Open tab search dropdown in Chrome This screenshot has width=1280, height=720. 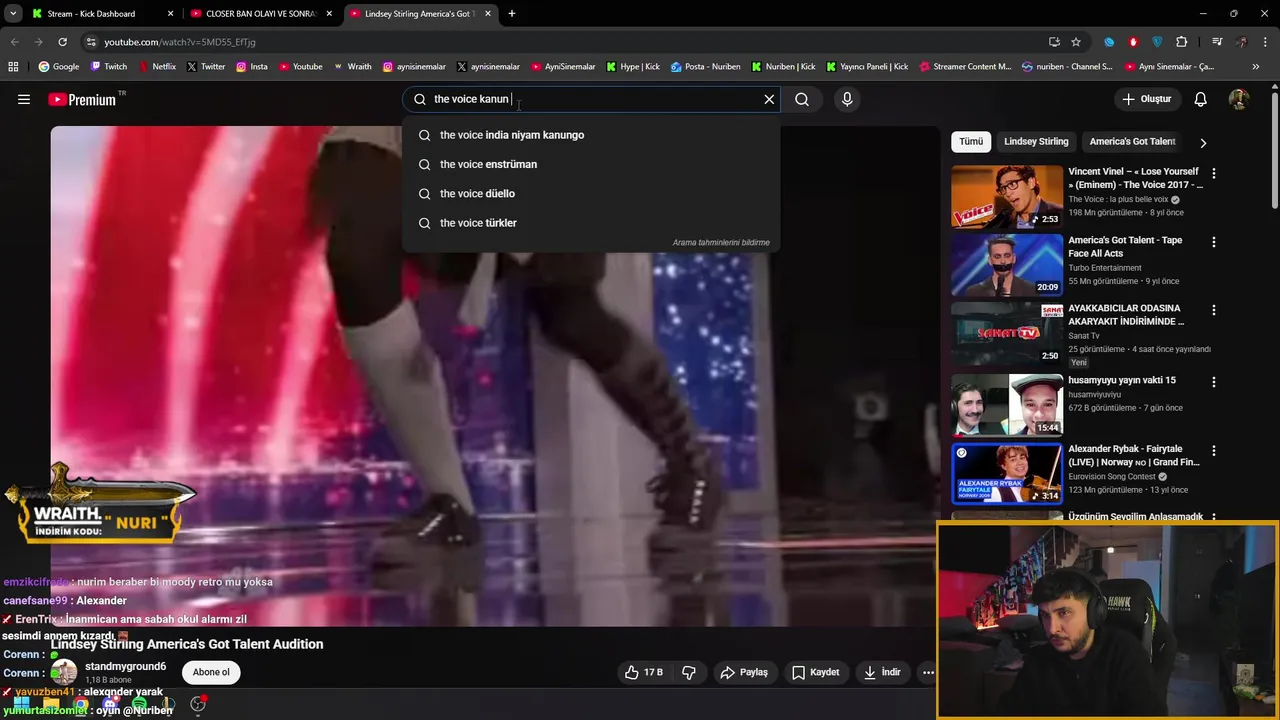[13, 14]
